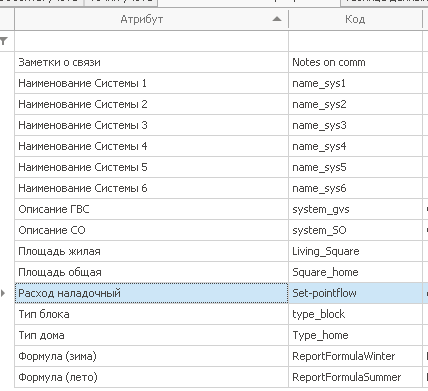Click the row indicator arrow beside Расход наладочный

click(3, 293)
